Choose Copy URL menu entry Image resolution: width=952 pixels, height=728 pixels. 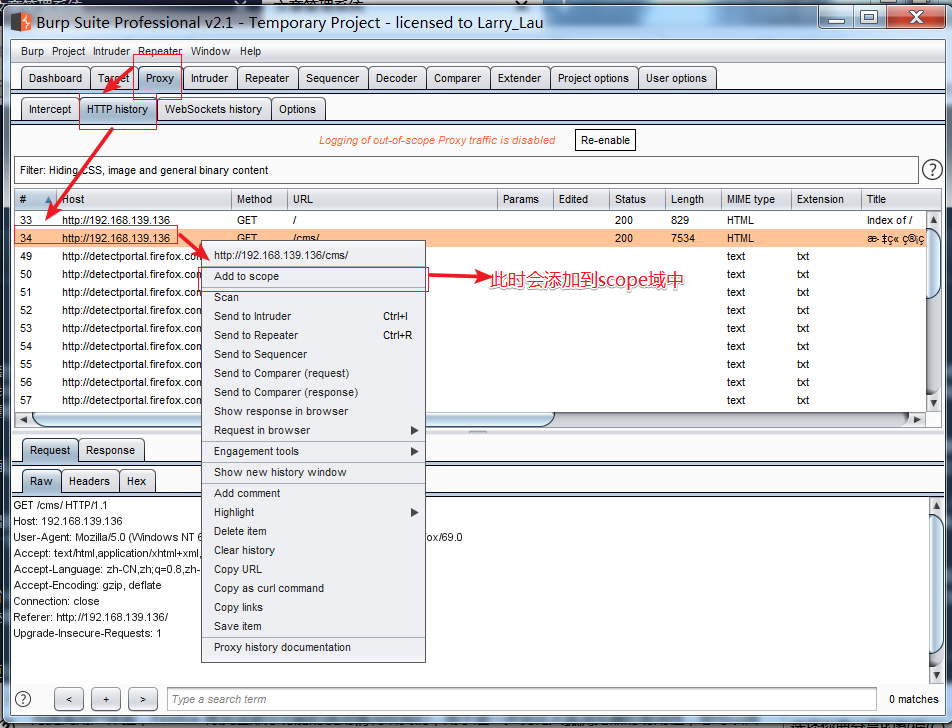(x=313, y=569)
